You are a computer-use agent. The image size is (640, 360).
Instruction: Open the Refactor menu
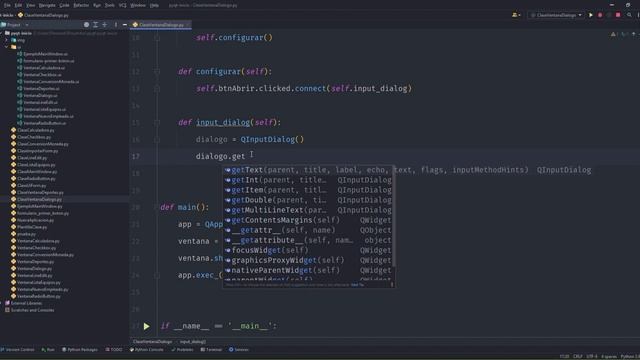click(x=81, y=5)
